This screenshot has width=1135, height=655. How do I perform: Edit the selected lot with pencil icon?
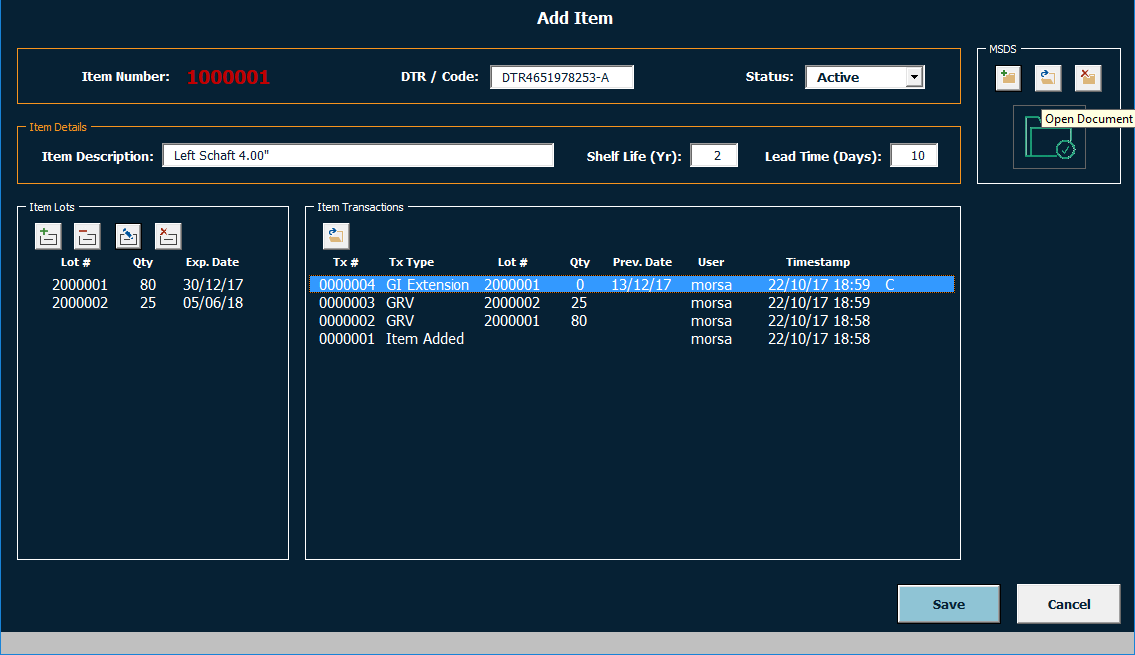(128, 236)
